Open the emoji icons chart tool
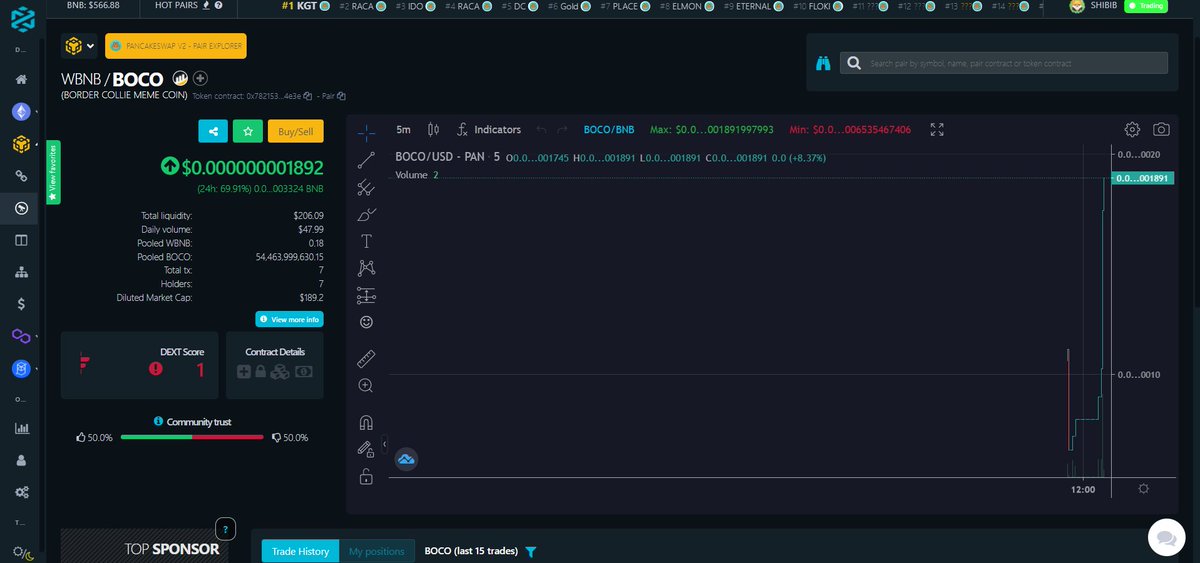1200x563 pixels. (x=366, y=322)
